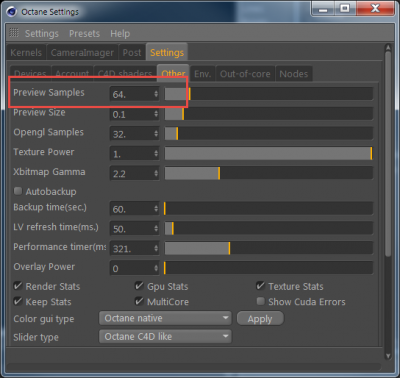Switch to the Kernels tab
The image size is (400, 378).
coord(26,53)
